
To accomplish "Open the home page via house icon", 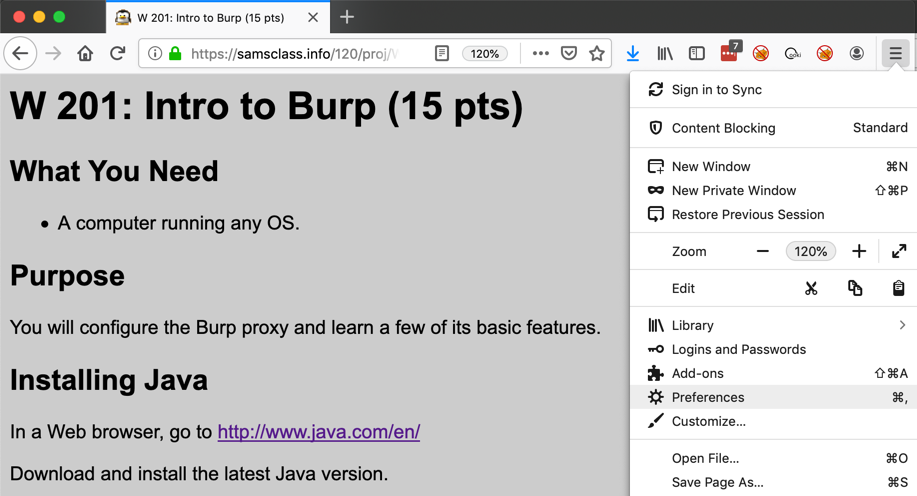I will [x=85, y=54].
